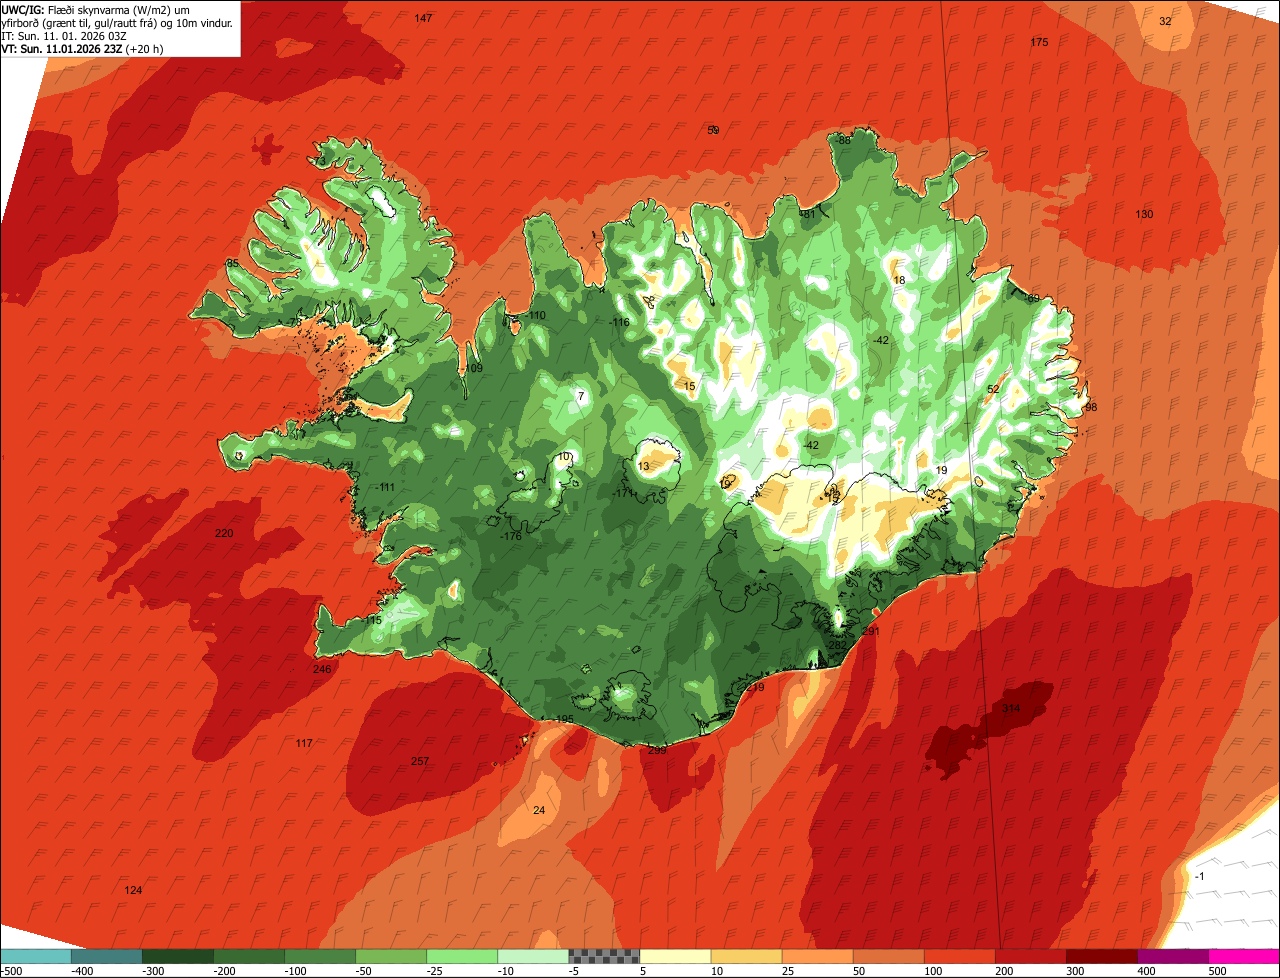This screenshot has width=1280, height=978.
Task: Click the red-orange 100 legend swatch
Action: coord(959,956)
